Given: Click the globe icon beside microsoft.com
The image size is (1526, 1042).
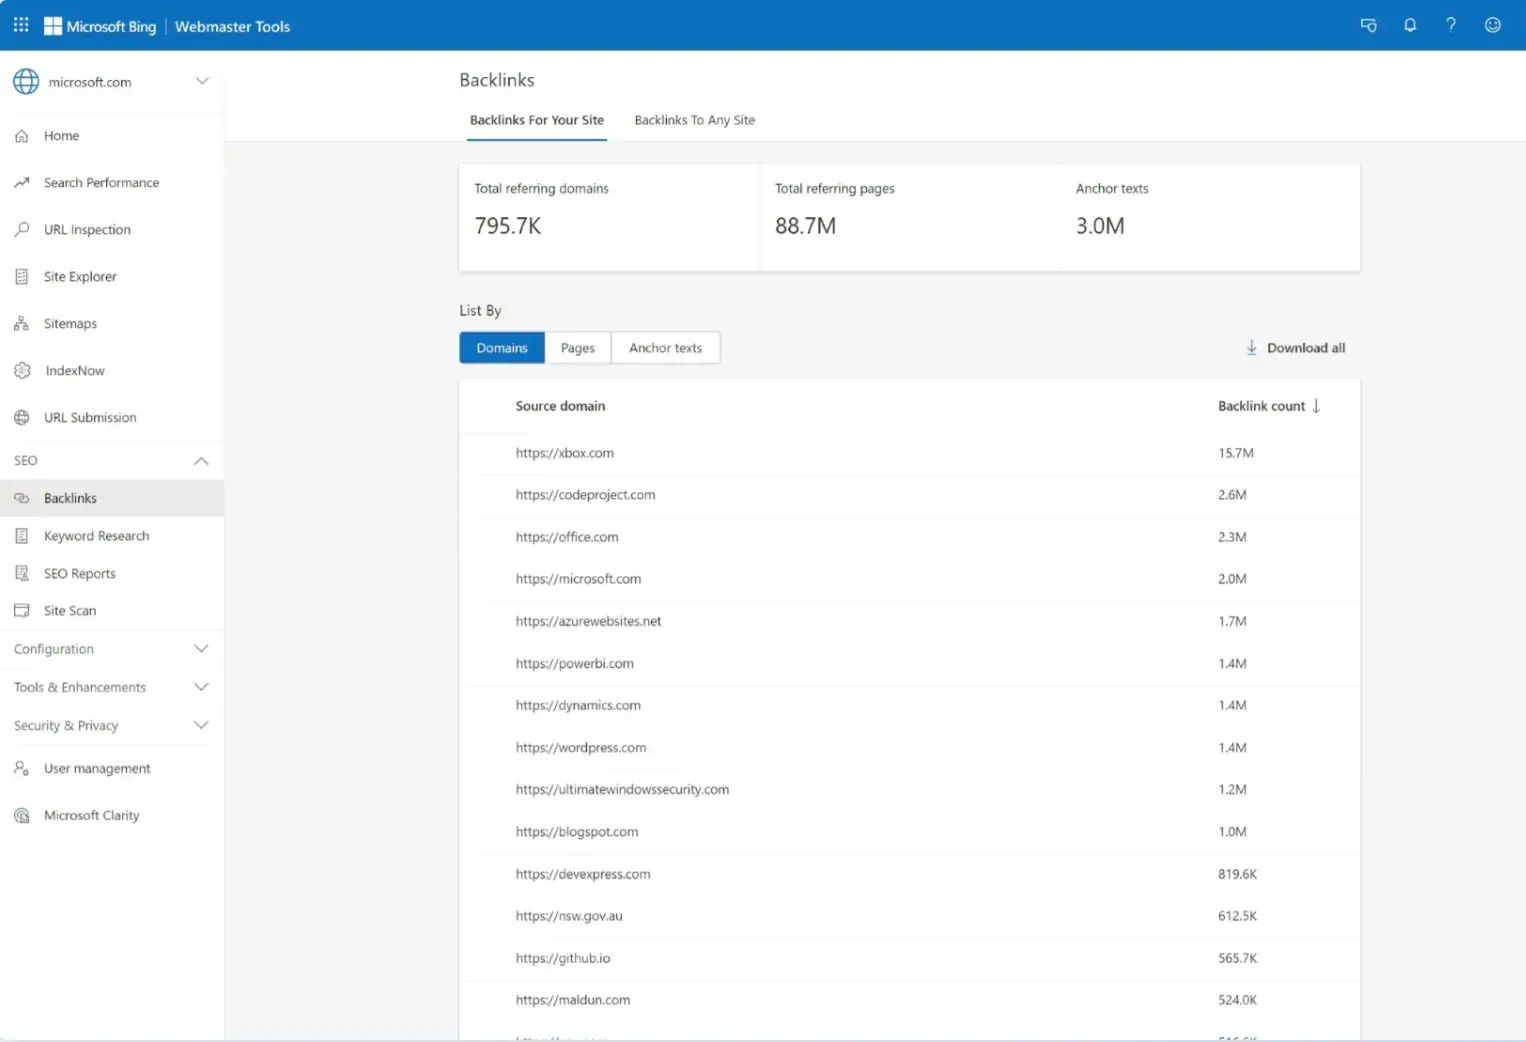Looking at the screenshot, I should click(26, 82).
